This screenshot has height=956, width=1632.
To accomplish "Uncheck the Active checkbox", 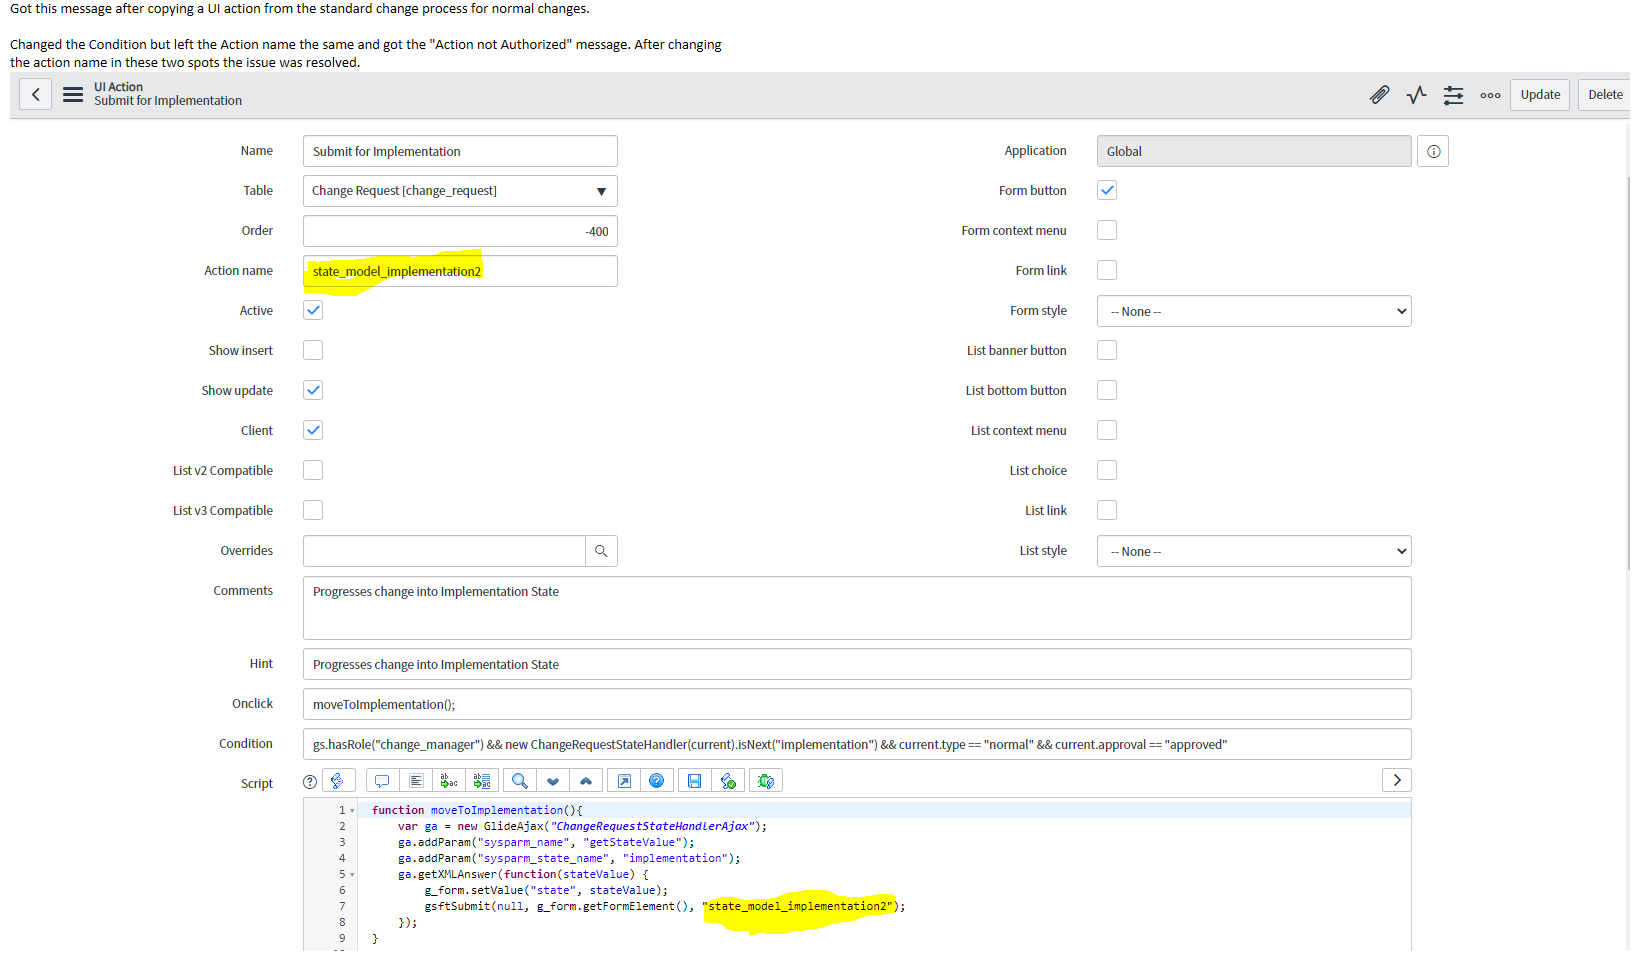I will 313,310.
